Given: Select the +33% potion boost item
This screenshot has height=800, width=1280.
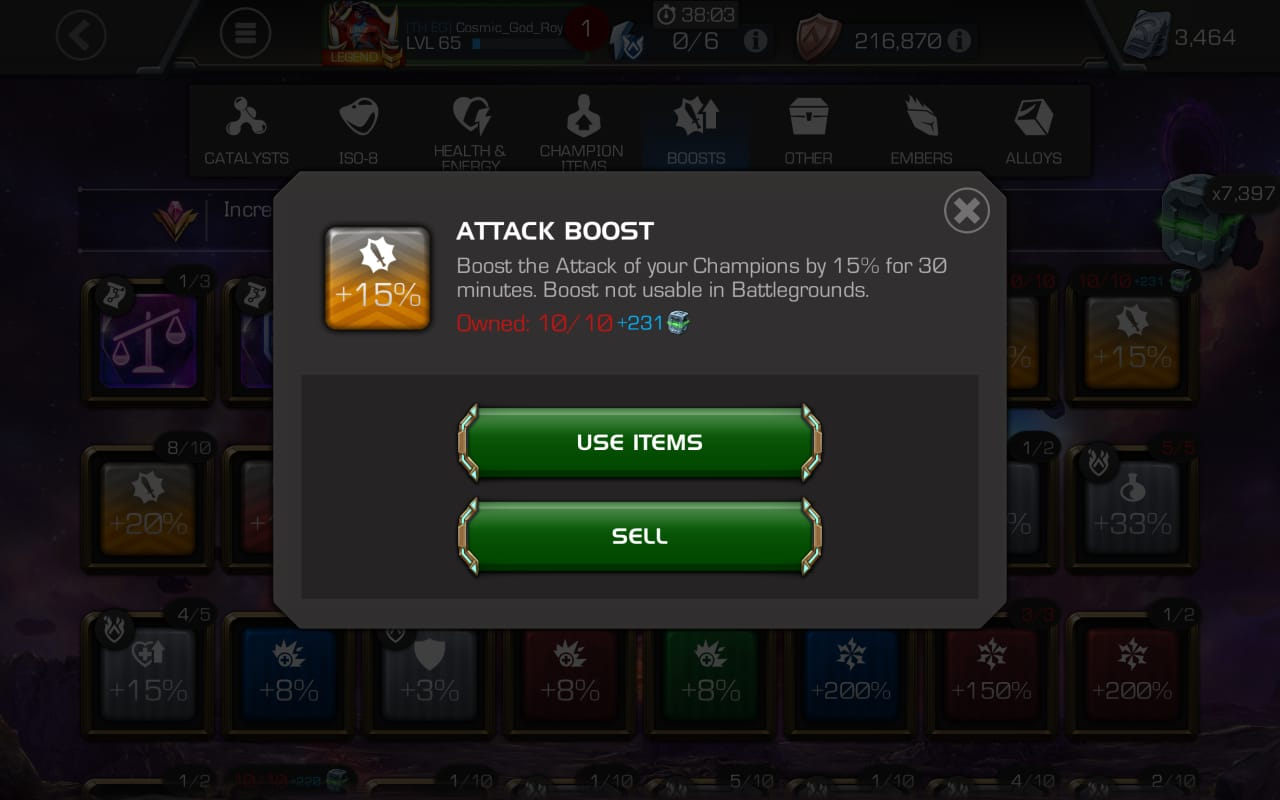Looking at the screenshot, I should [x=1132, y=508].
